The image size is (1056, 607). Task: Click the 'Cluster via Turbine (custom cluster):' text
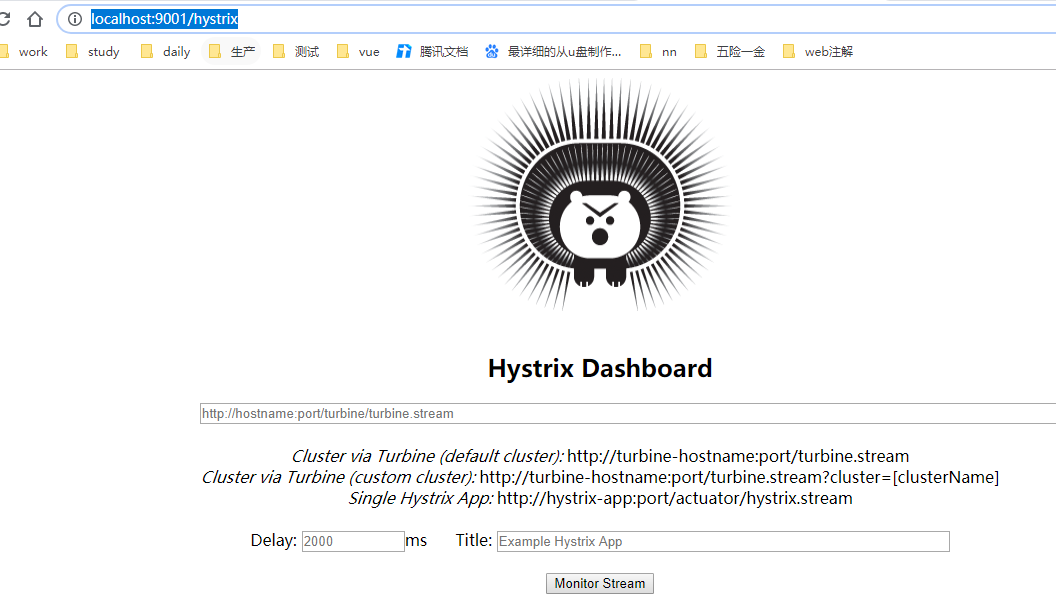point(339,477)
